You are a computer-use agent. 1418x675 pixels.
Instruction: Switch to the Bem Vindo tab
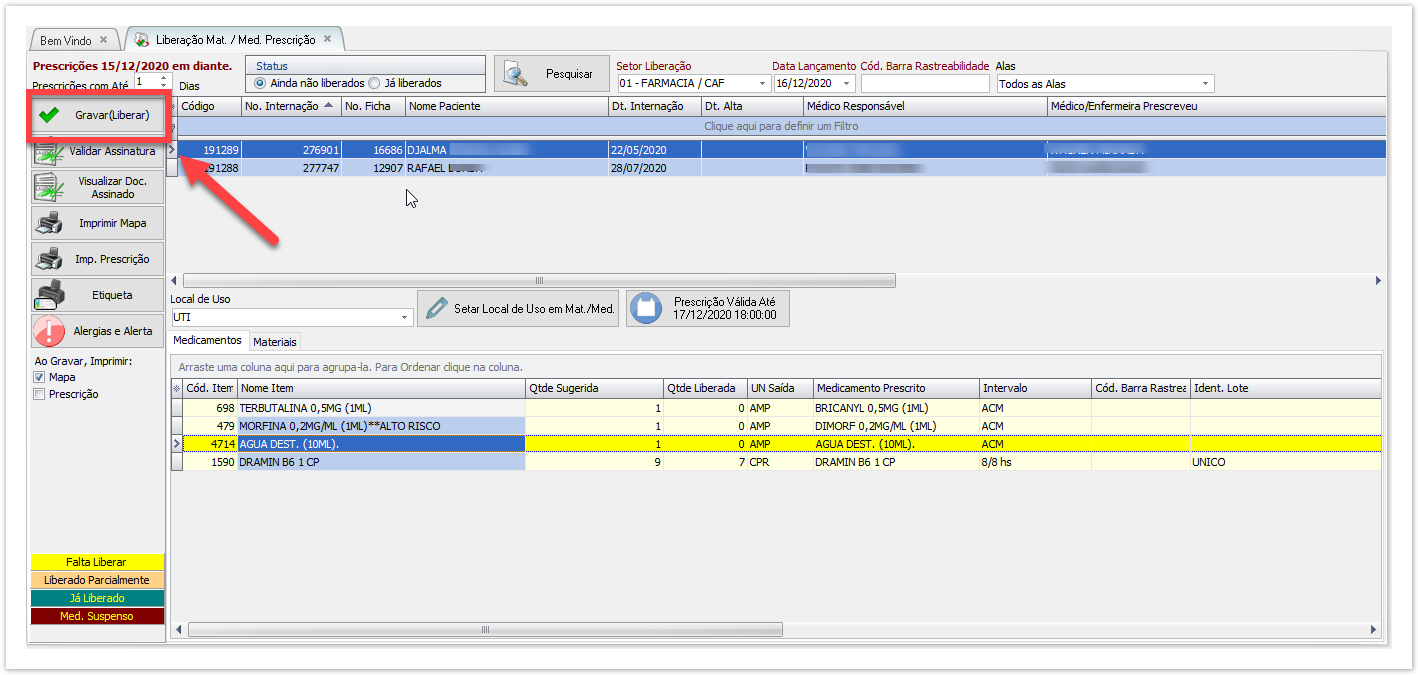pos(66,40)
